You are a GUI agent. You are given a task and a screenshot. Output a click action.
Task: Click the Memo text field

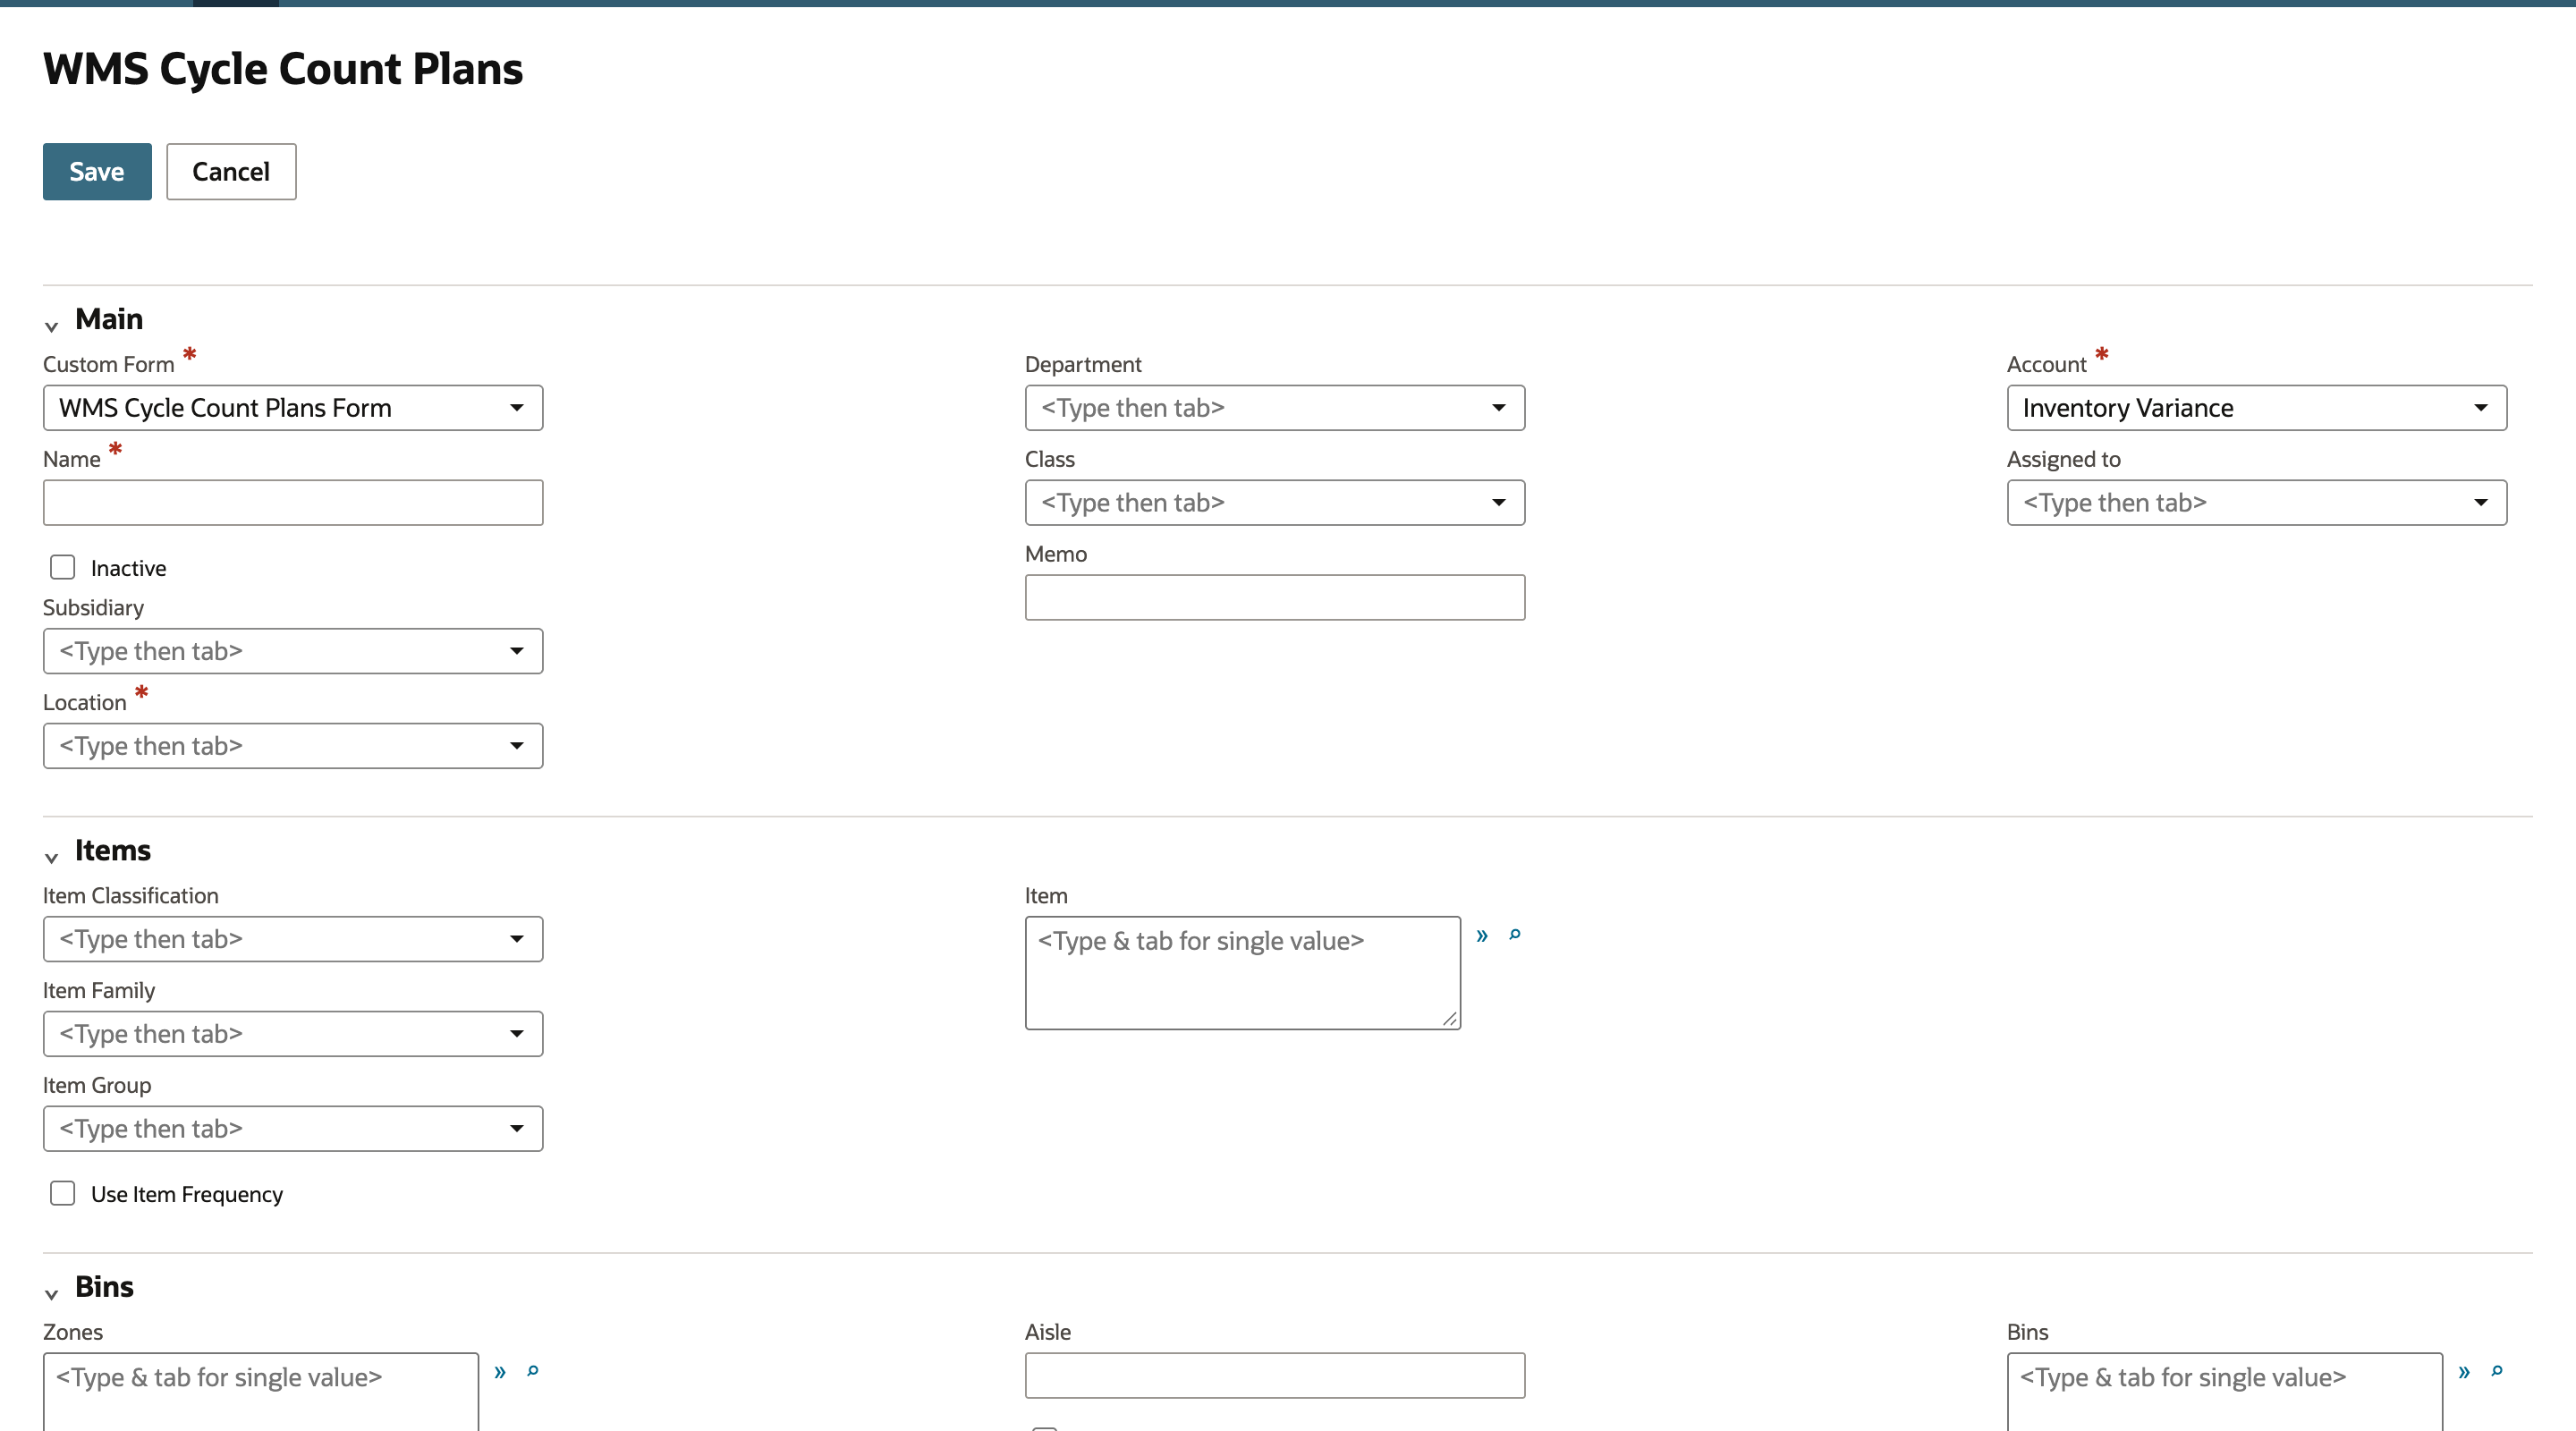tap(1275, 597)
